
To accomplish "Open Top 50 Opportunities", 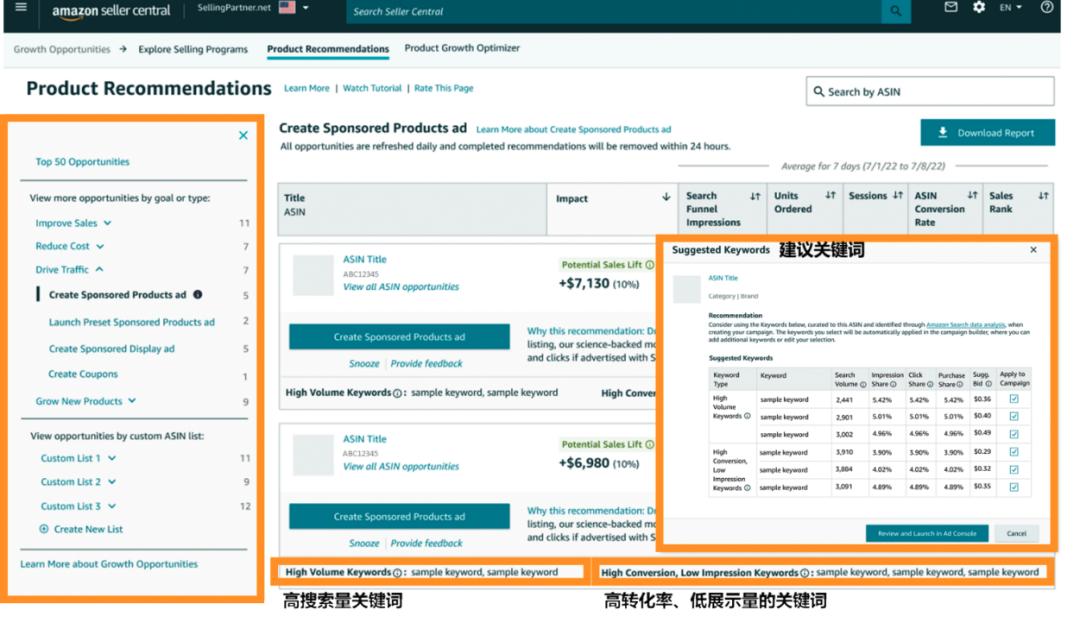I will [x=83, y=161].
